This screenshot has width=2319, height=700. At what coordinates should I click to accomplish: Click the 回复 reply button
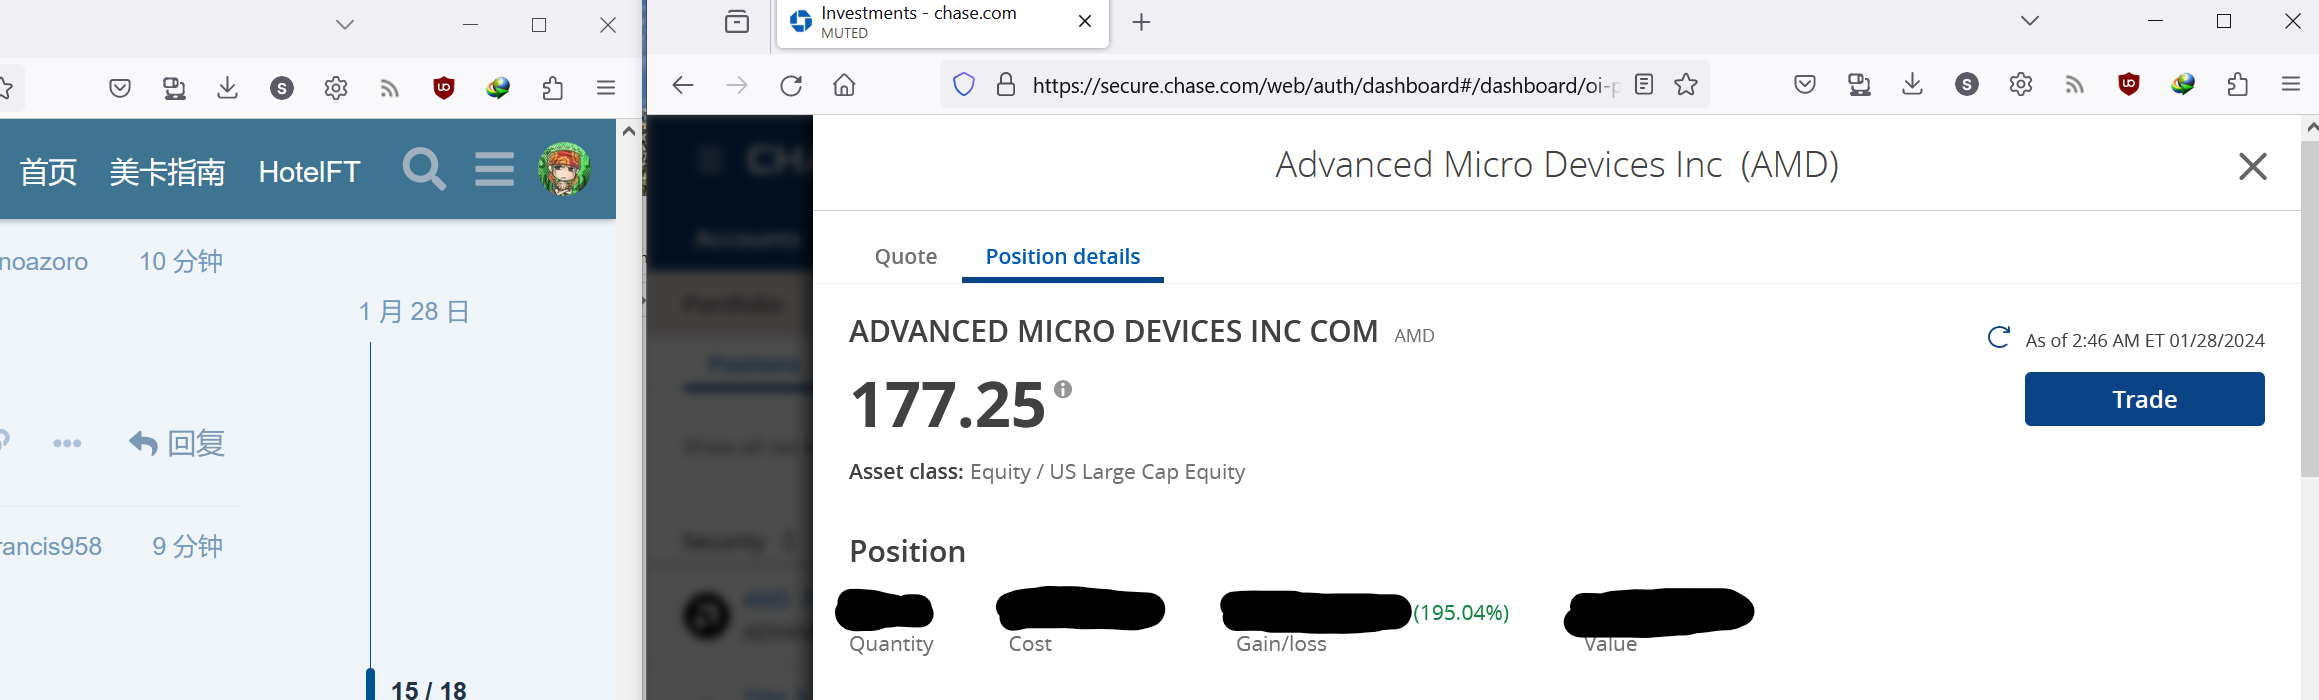pos(177,443)
